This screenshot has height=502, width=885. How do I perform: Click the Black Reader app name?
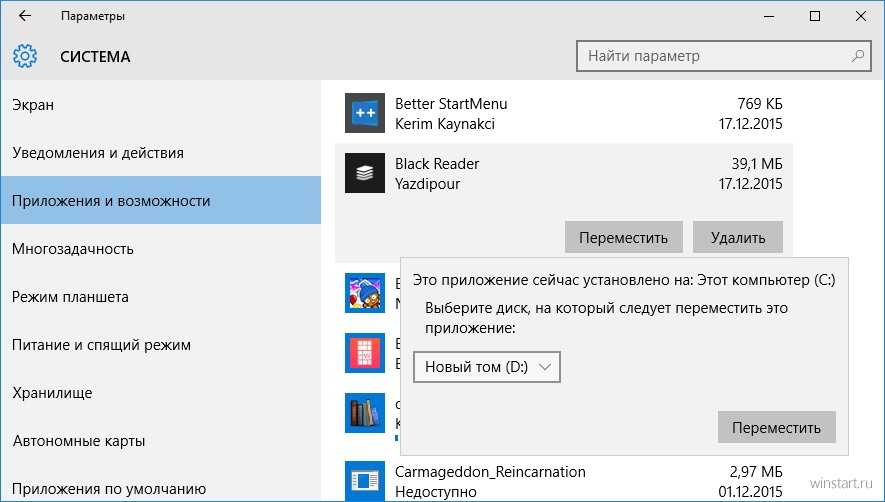click(x=437, y=164)
